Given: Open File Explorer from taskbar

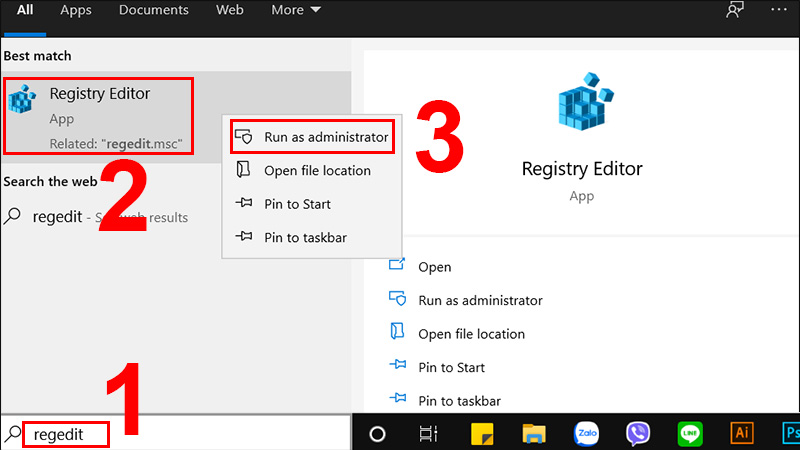Looking at the screenshot, I should click(x=534, y=433).
